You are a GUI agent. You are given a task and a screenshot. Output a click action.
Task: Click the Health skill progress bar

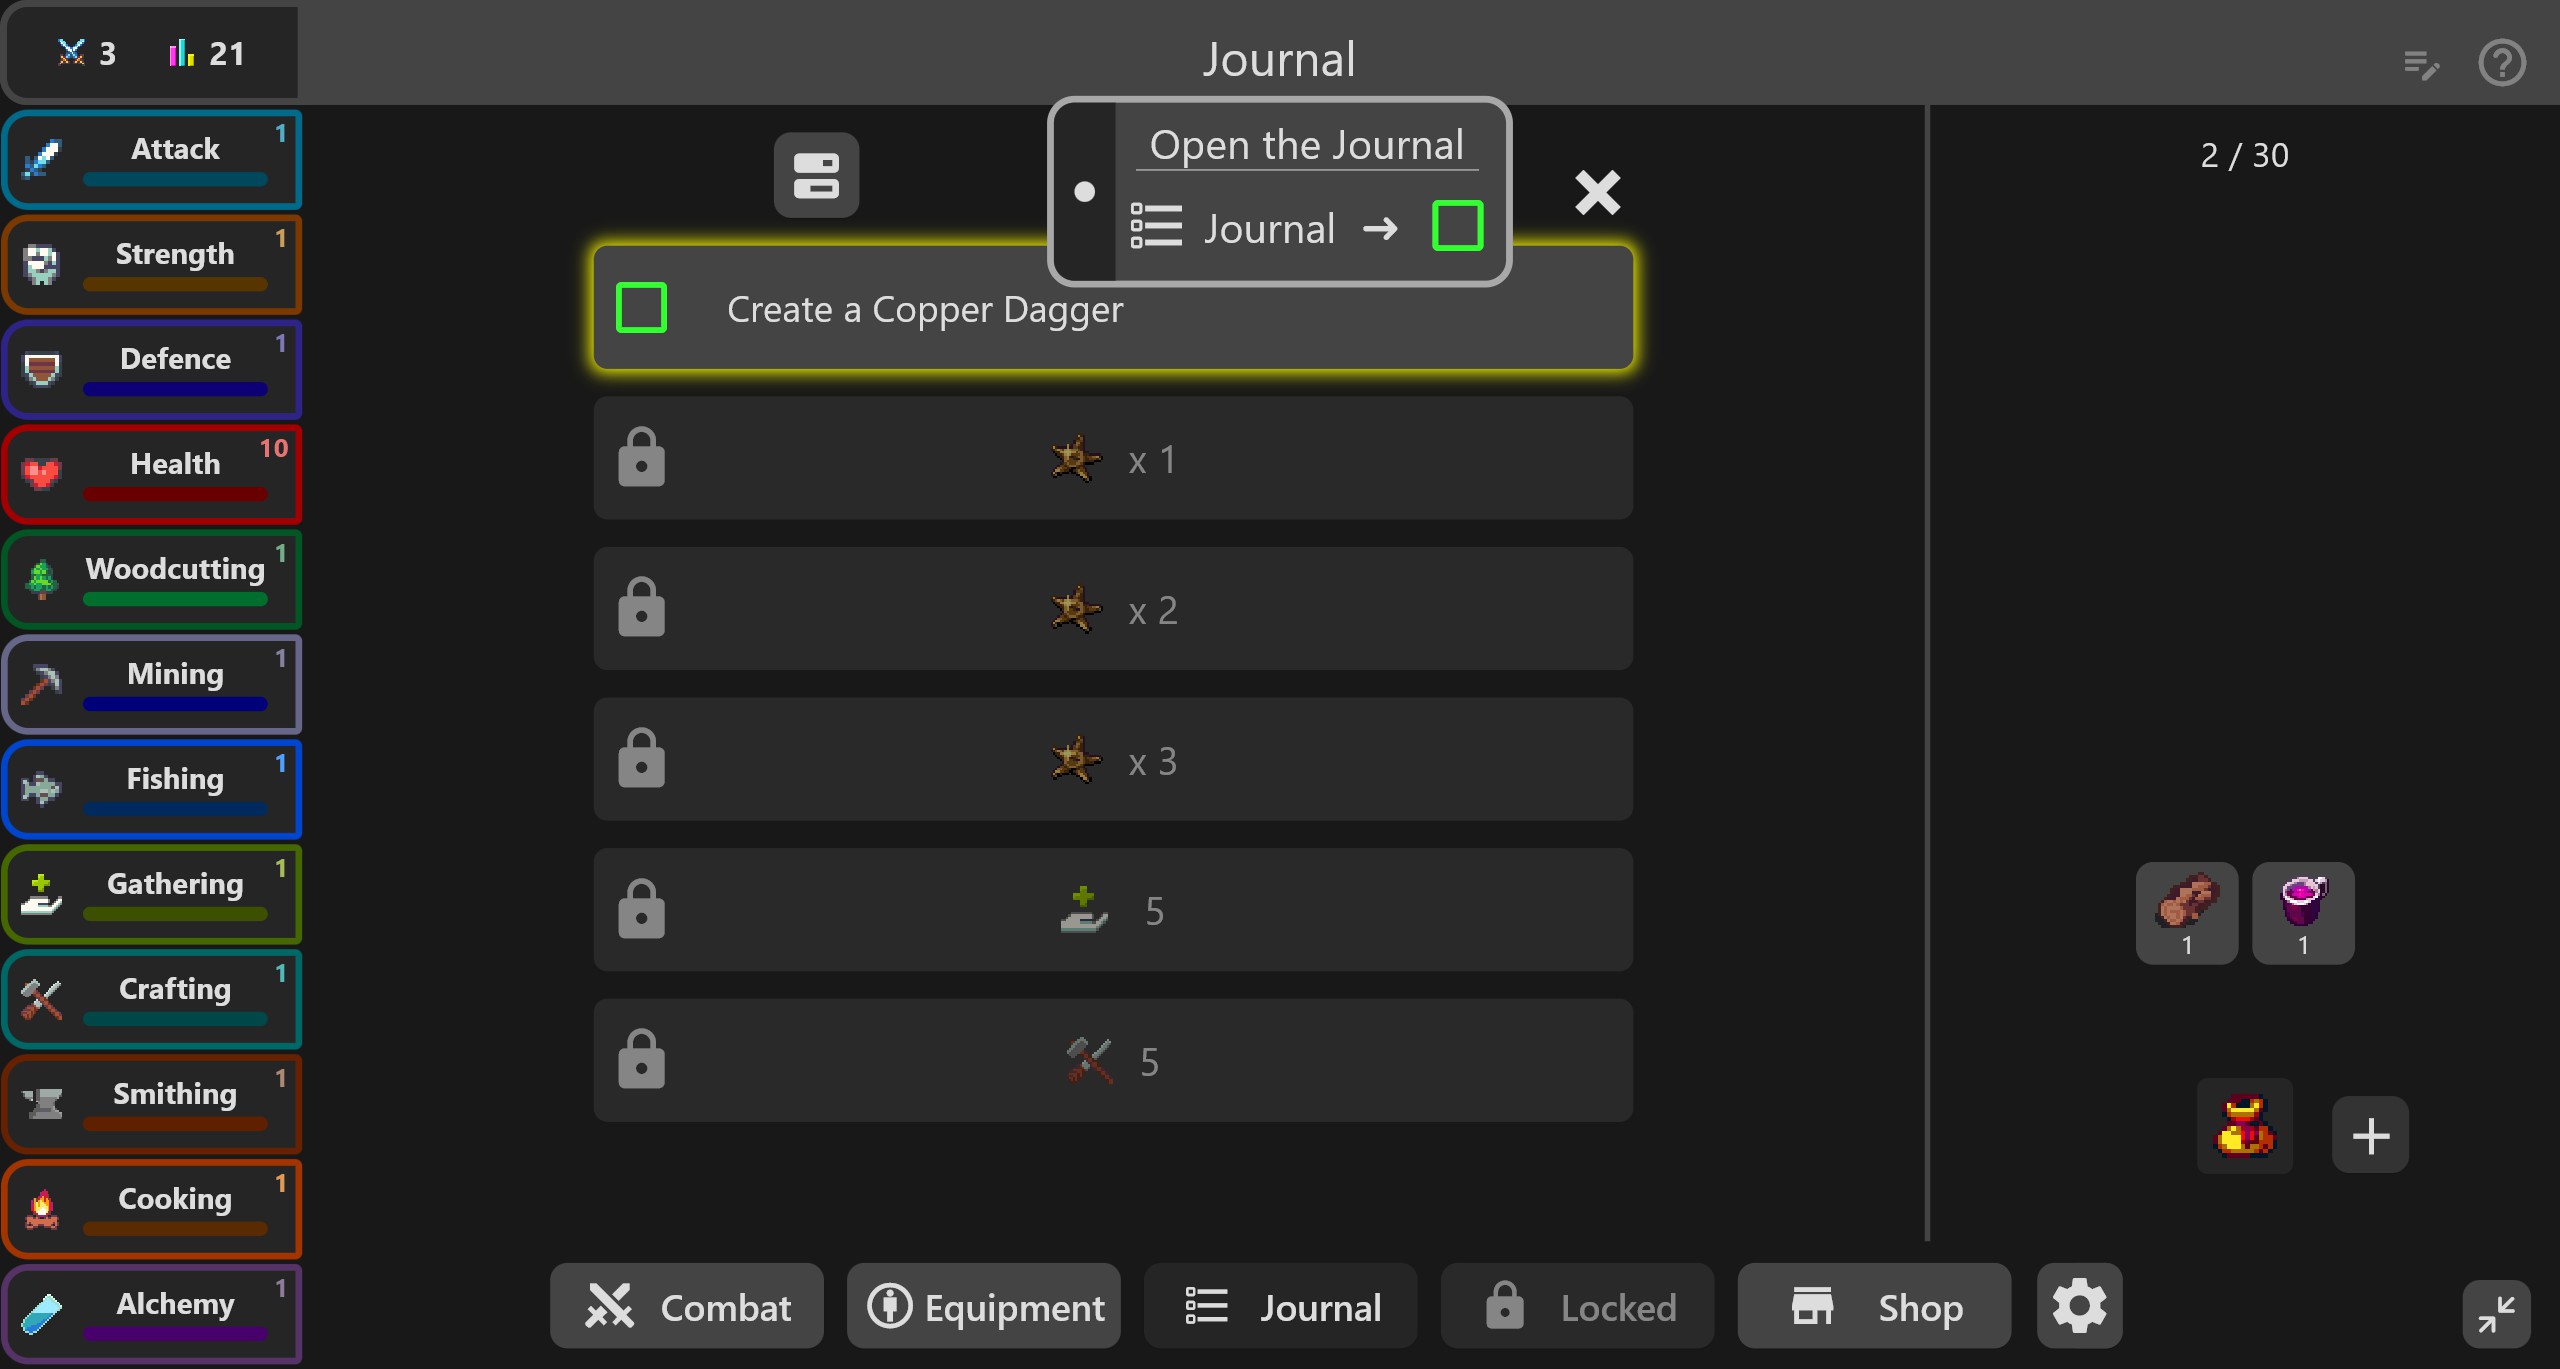tap(175, 494)
